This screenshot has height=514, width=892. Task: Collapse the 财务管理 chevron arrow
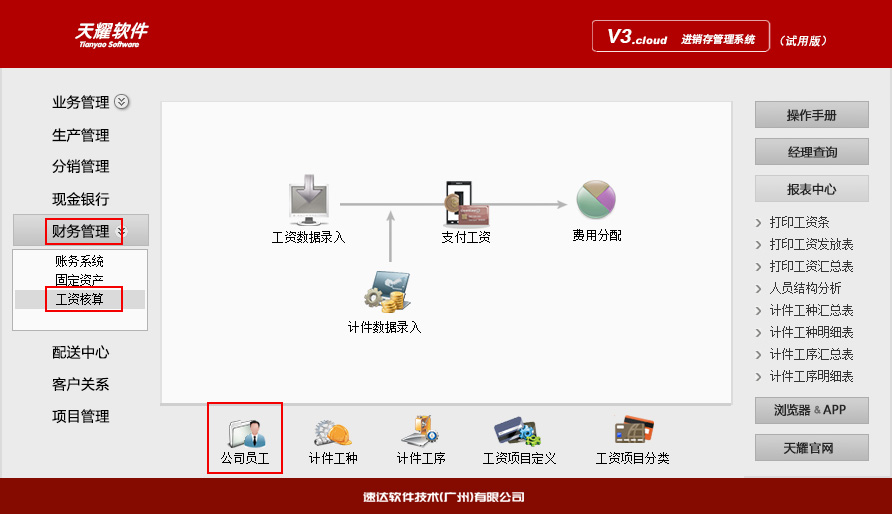pyautogui.click(x=122, y=231)
